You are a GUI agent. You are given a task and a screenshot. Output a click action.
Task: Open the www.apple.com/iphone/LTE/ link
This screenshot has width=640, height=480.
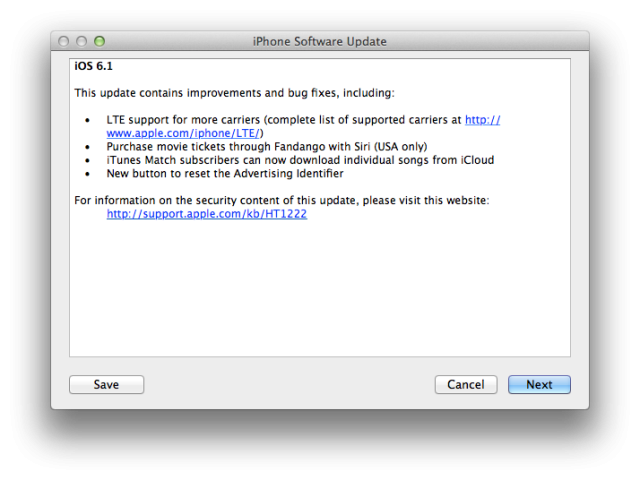click(x=183, y=133)
